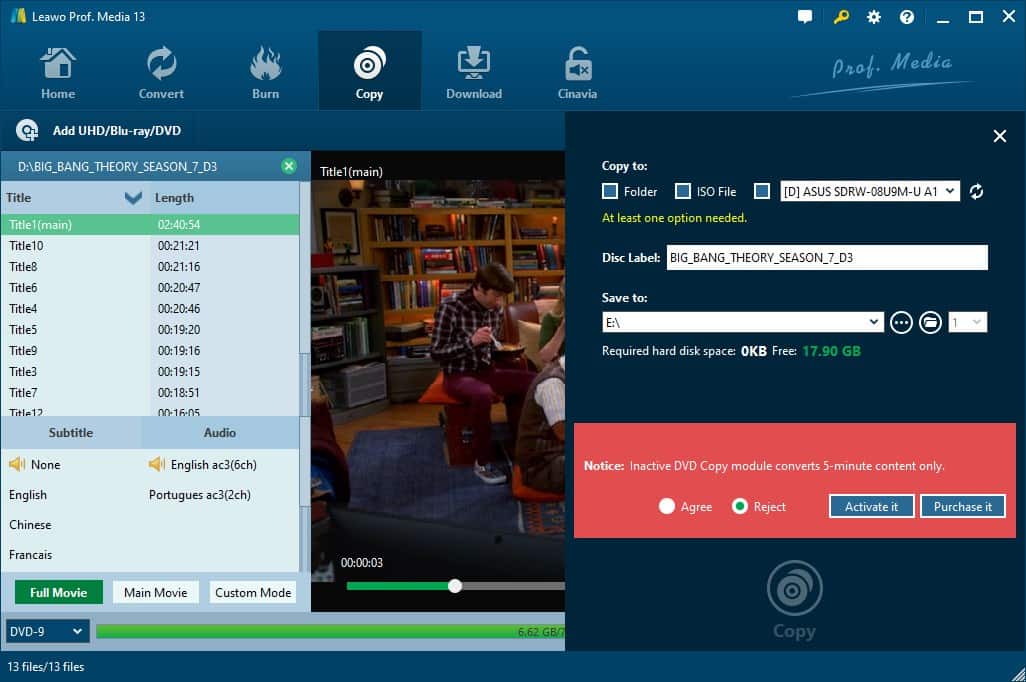Enable the Folder checkbox
The height and width of the screenshot is (682, 1026).
tap(610, 191)
